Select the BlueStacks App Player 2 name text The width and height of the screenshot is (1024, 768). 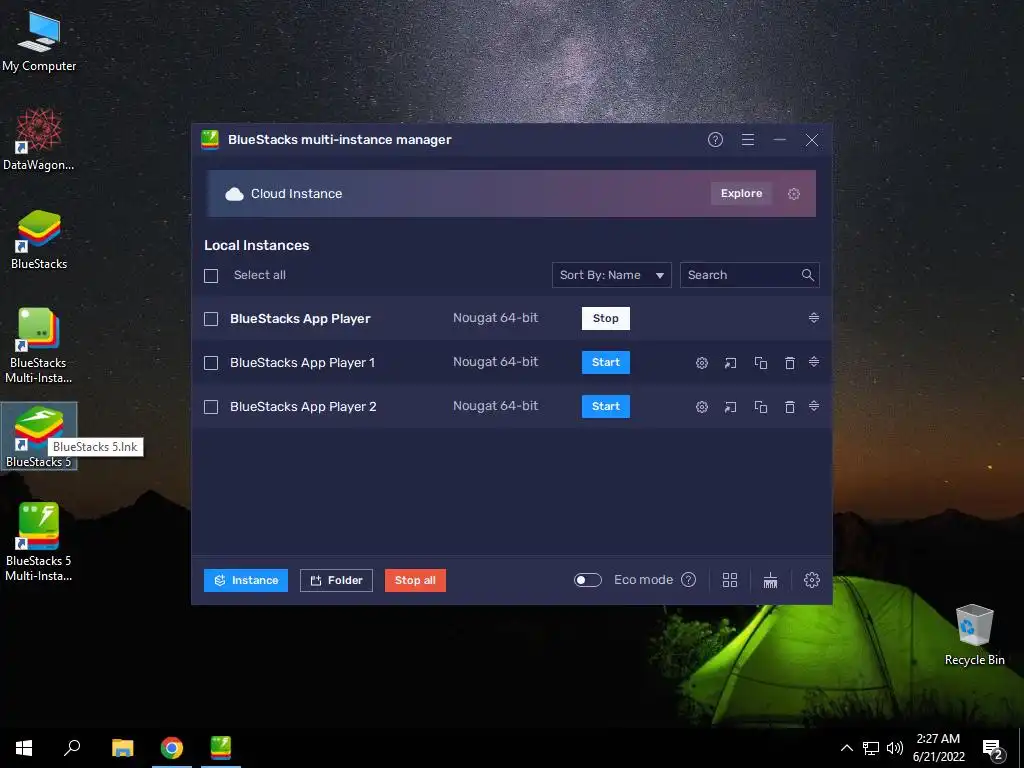303,406
